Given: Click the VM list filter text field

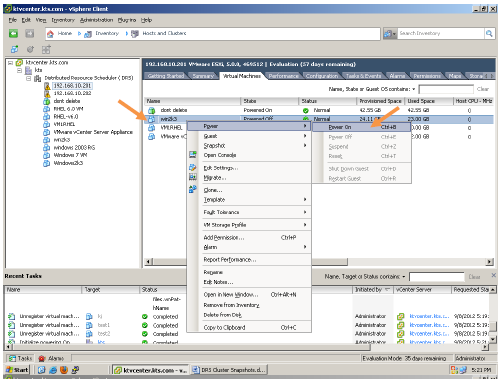Looking at the screenshot, I should click(446, 89).
